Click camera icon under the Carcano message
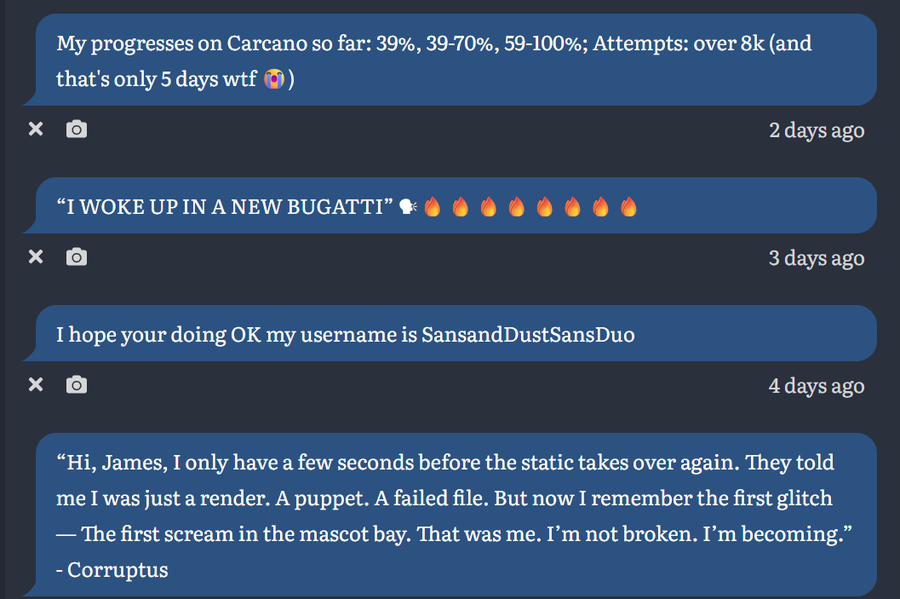 pos(76,129)
